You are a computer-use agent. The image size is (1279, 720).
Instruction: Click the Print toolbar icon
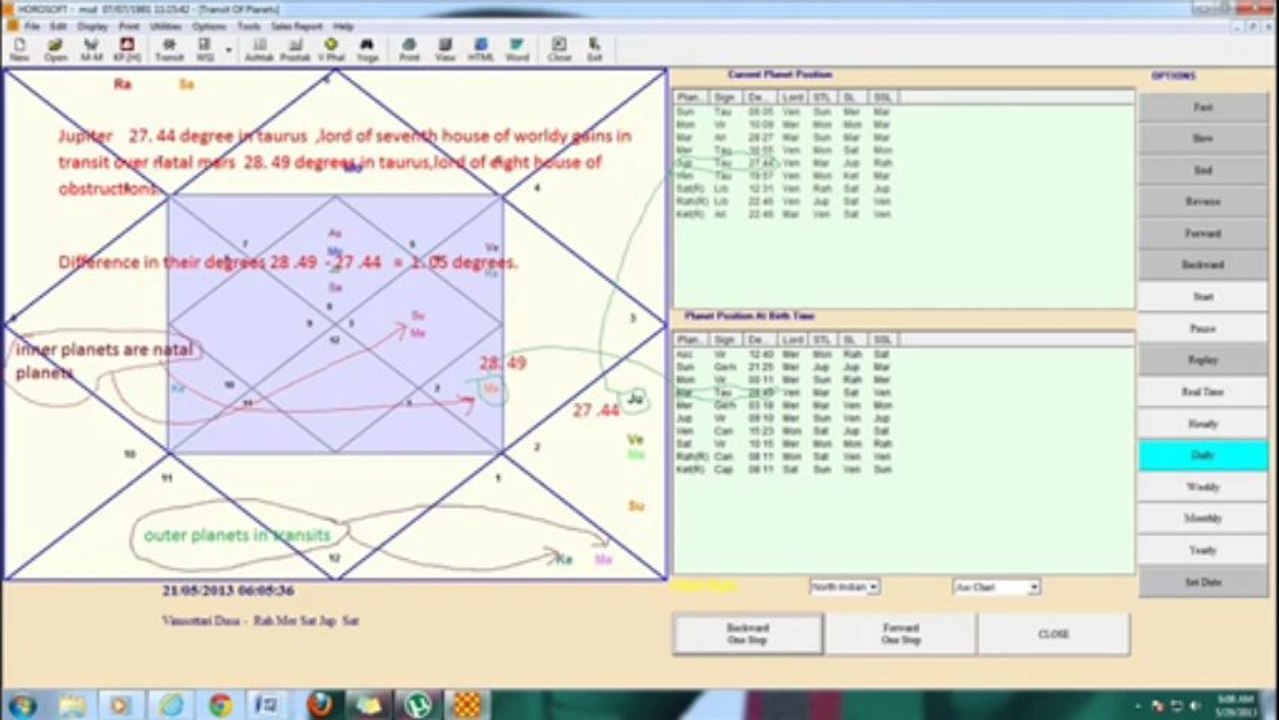[x=409, y=50]
